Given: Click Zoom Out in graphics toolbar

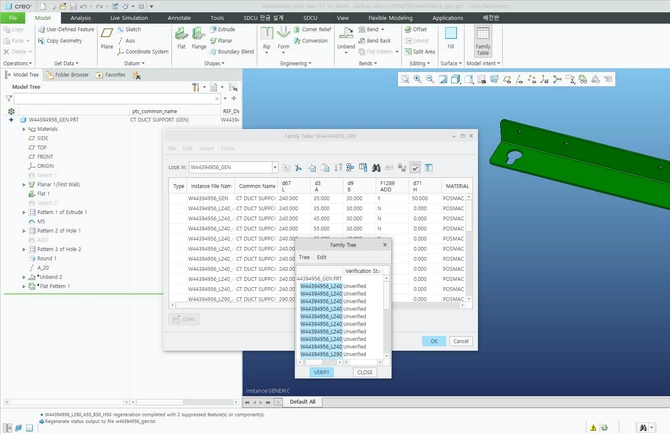Looking at the screenshot, I should pyautogui.click(x=430, y=79).
